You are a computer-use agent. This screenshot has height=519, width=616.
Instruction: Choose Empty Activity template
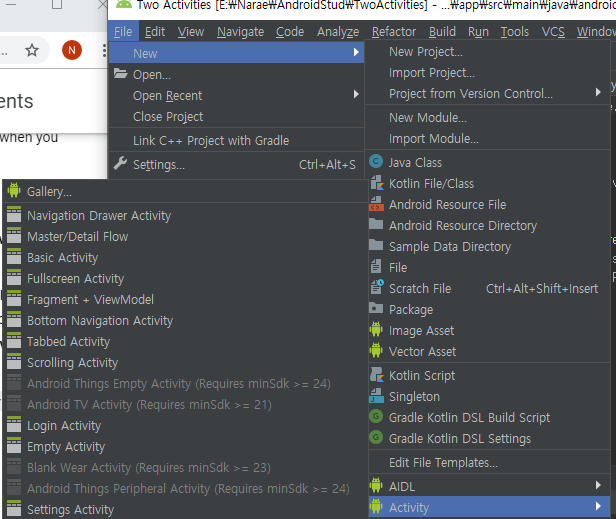pyautogui.click(x=185, y=447)
